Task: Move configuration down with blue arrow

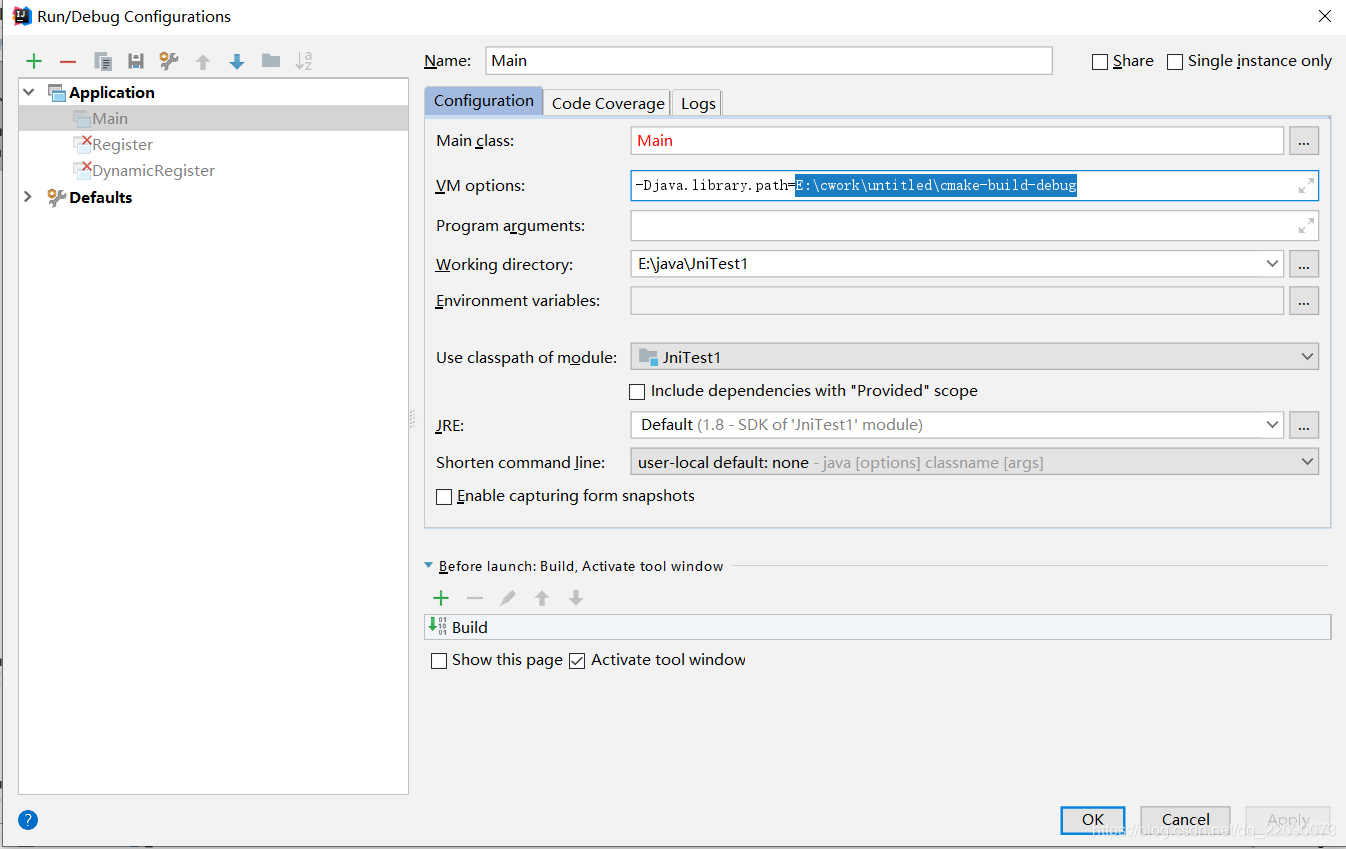Action: (x=237, y=62)
